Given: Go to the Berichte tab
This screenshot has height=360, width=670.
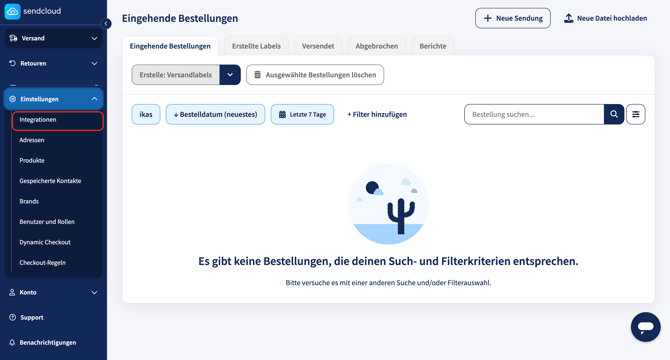Looking at the screenshot, I should coord(432,46).
